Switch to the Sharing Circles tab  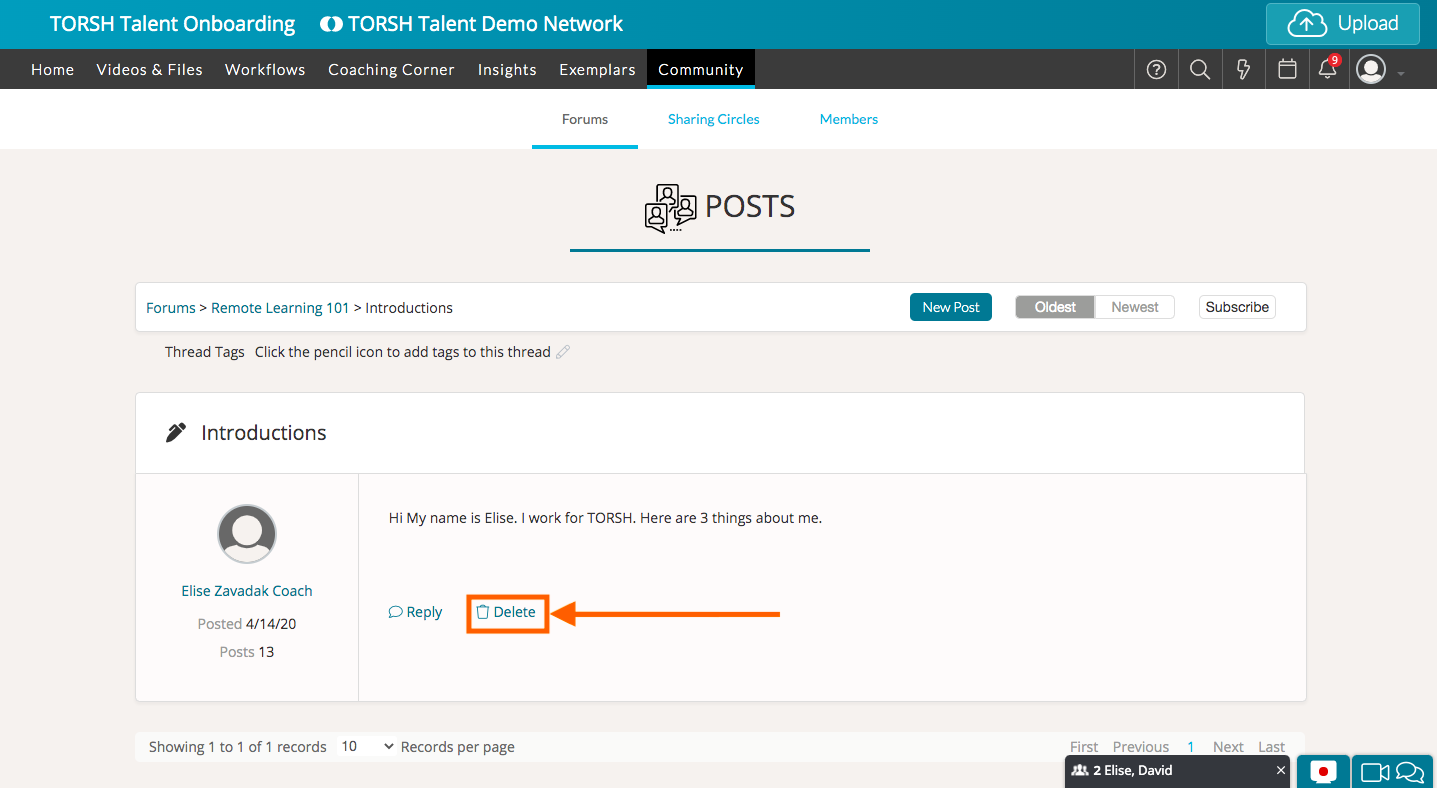[713, 119]
